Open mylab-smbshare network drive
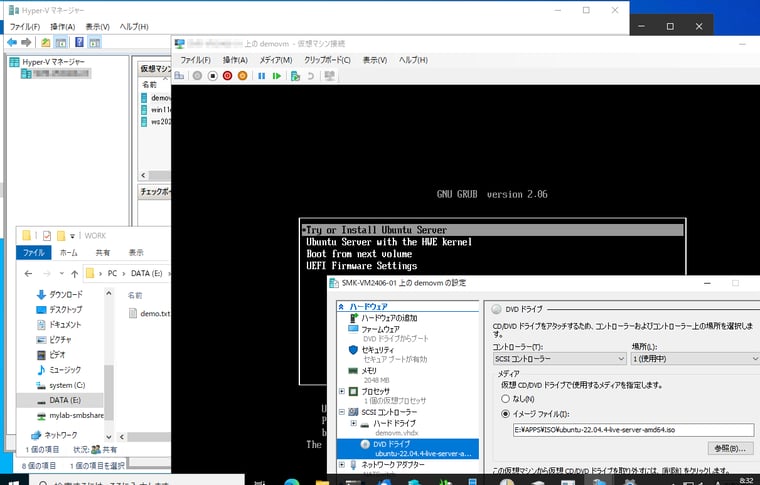Image resolution: width=760 pixels, height=485 pixels. (76, 415)
